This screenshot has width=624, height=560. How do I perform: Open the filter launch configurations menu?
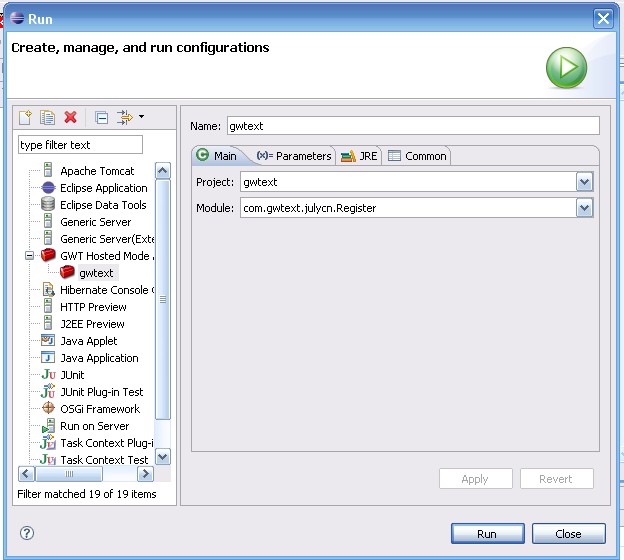click(x=141, y=117)
